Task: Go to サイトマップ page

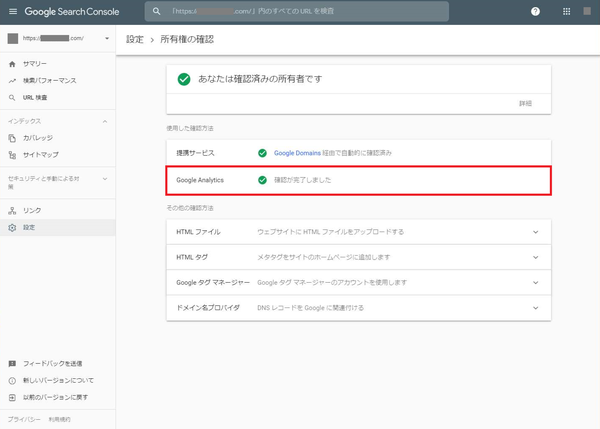Action: (40, 154)
